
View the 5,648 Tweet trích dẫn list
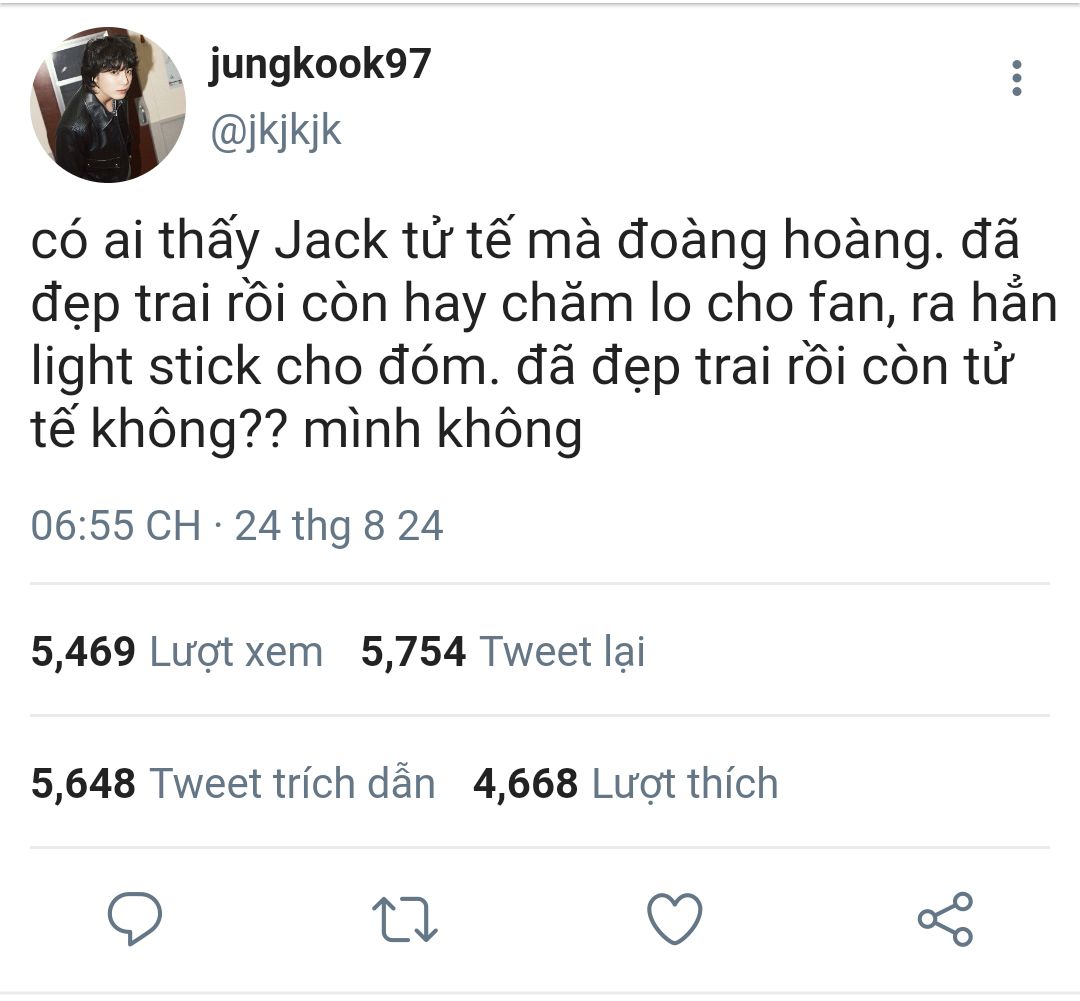pyautogui.click(x=233, y=783)
